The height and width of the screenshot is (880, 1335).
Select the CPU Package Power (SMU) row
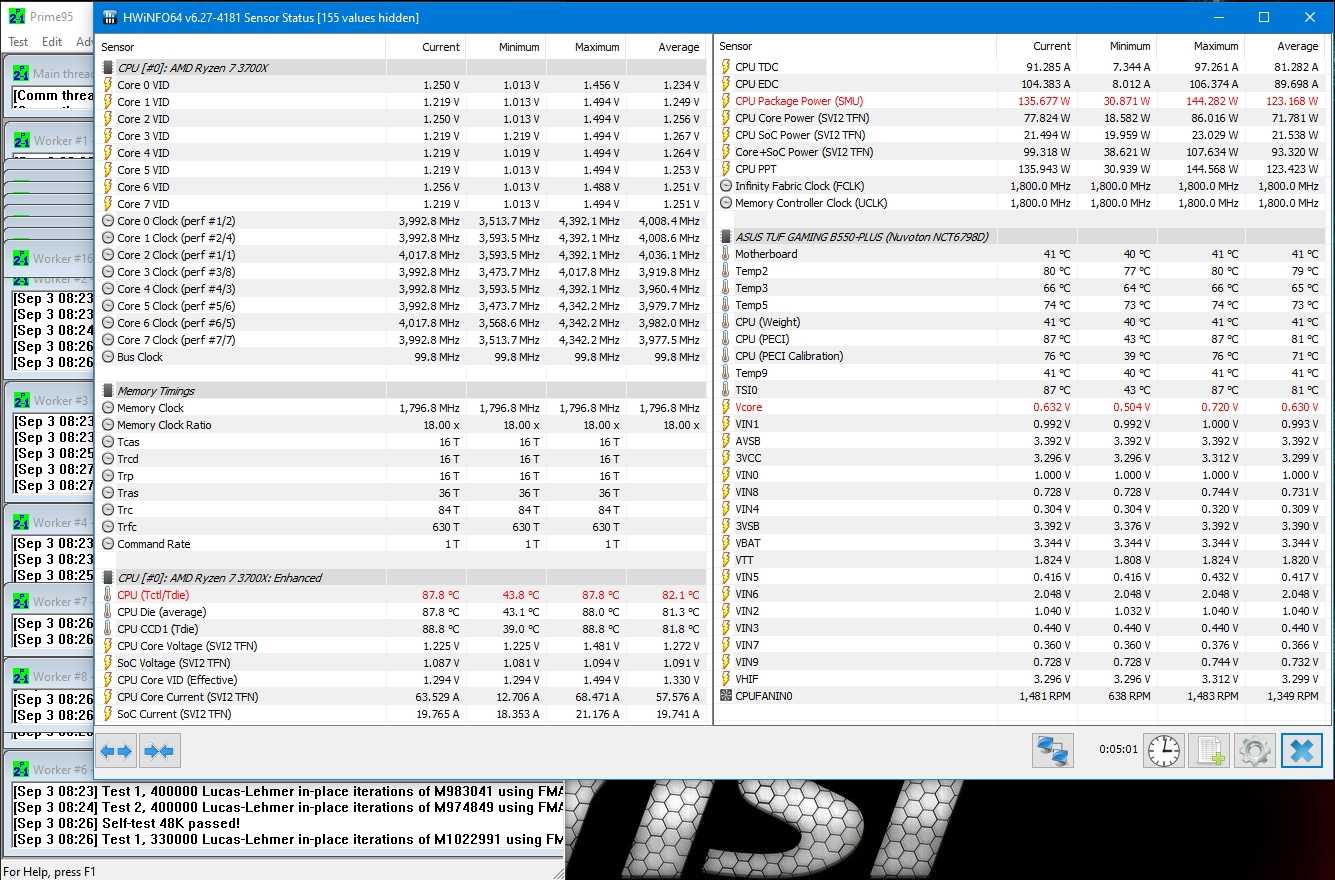point(798,101)
